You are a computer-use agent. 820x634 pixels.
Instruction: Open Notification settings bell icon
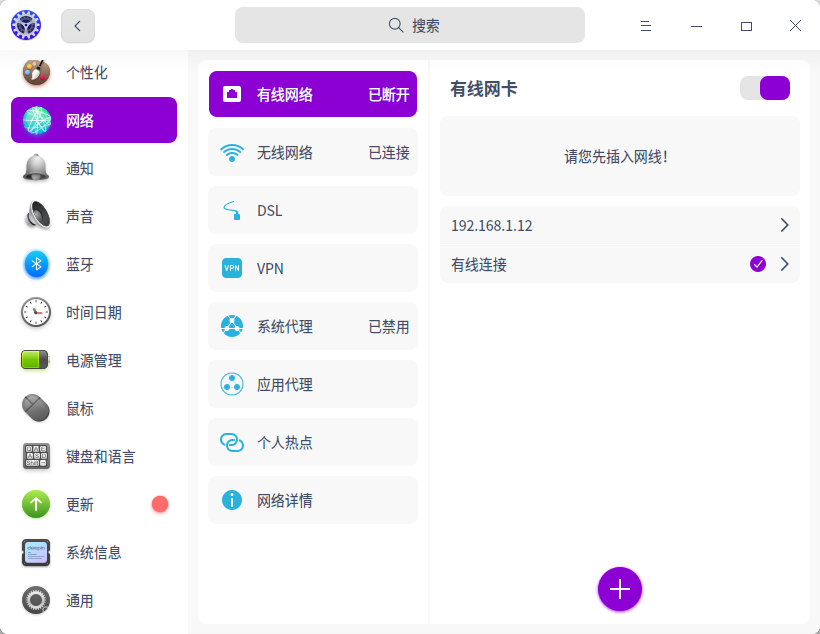pos(36,168)
